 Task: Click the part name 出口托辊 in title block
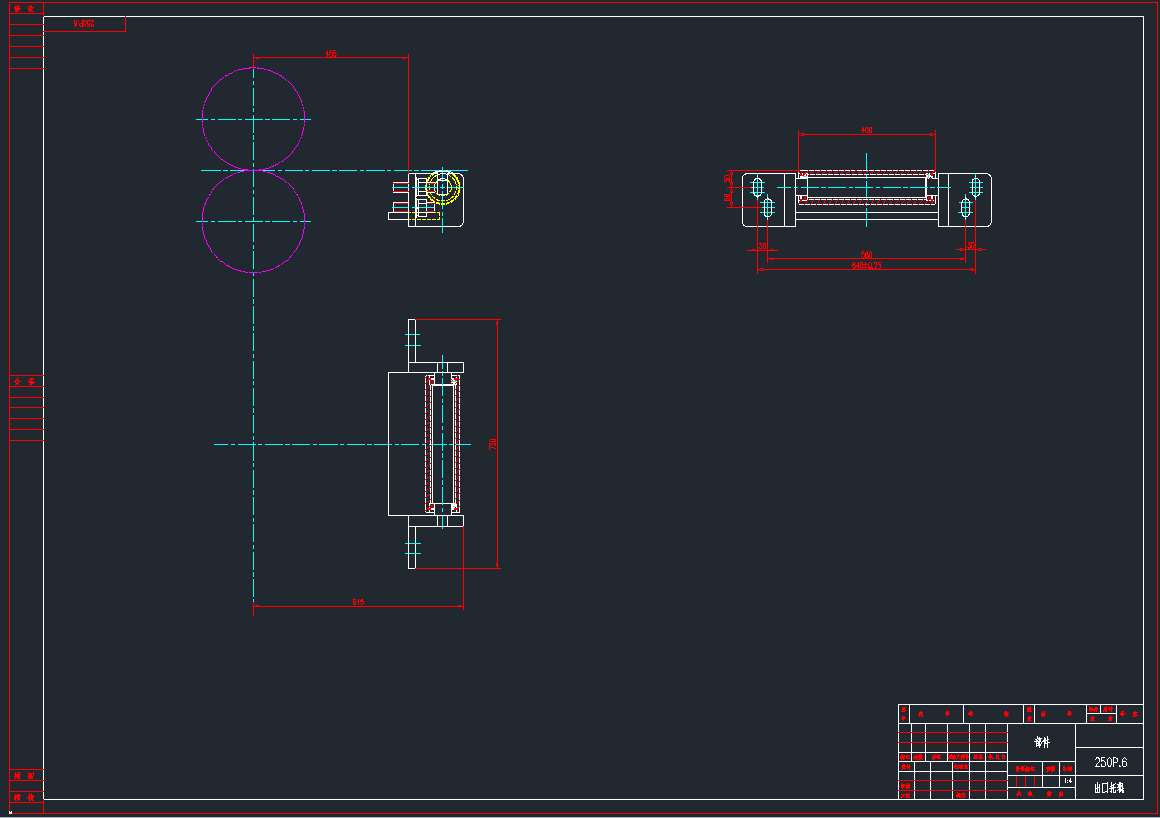(1110, 786)
